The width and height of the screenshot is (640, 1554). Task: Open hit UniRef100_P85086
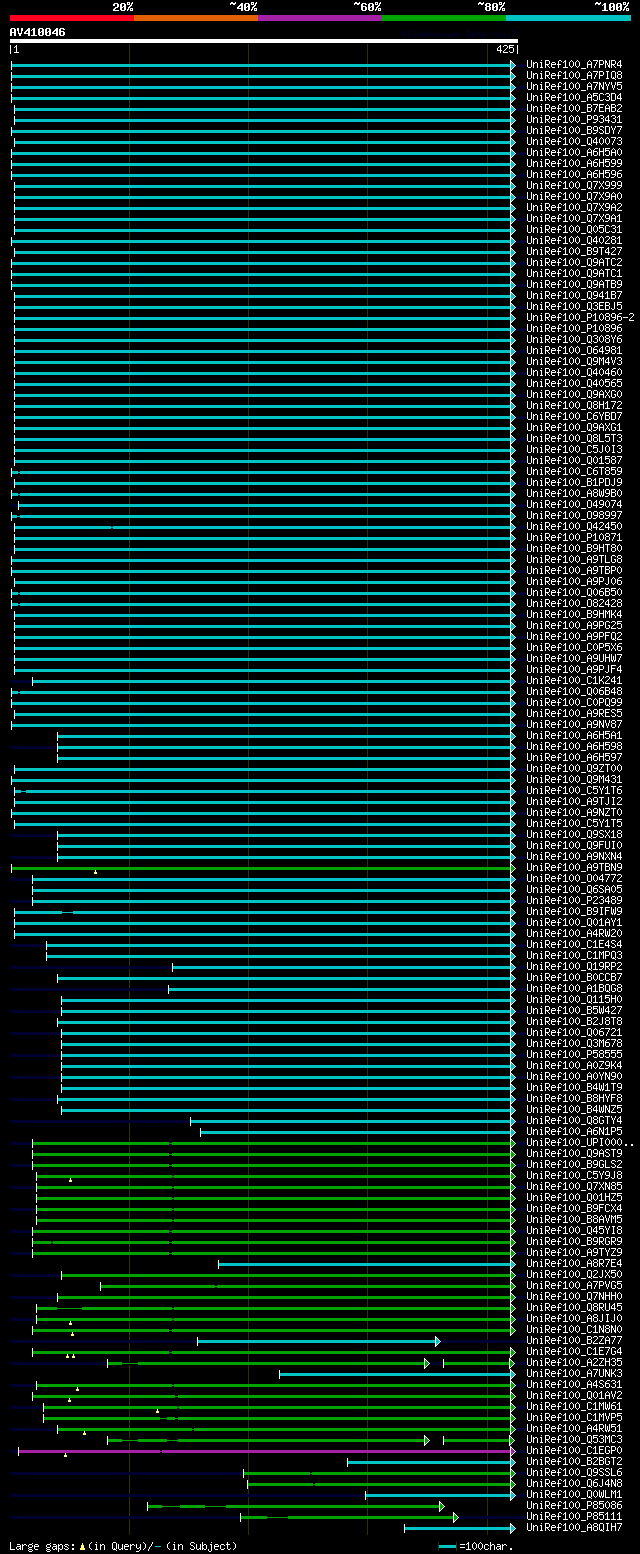574,1506
